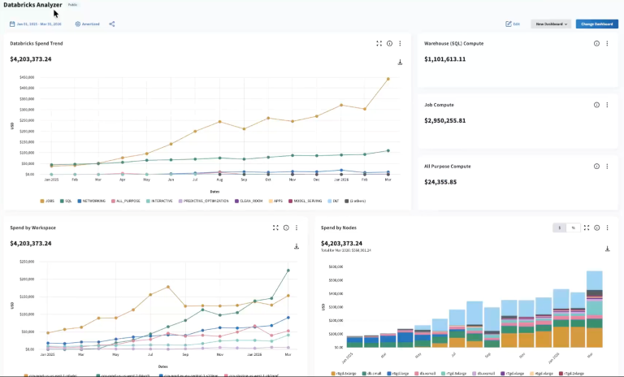Open the New Dashboard dropdown

(x=551, y=24)
